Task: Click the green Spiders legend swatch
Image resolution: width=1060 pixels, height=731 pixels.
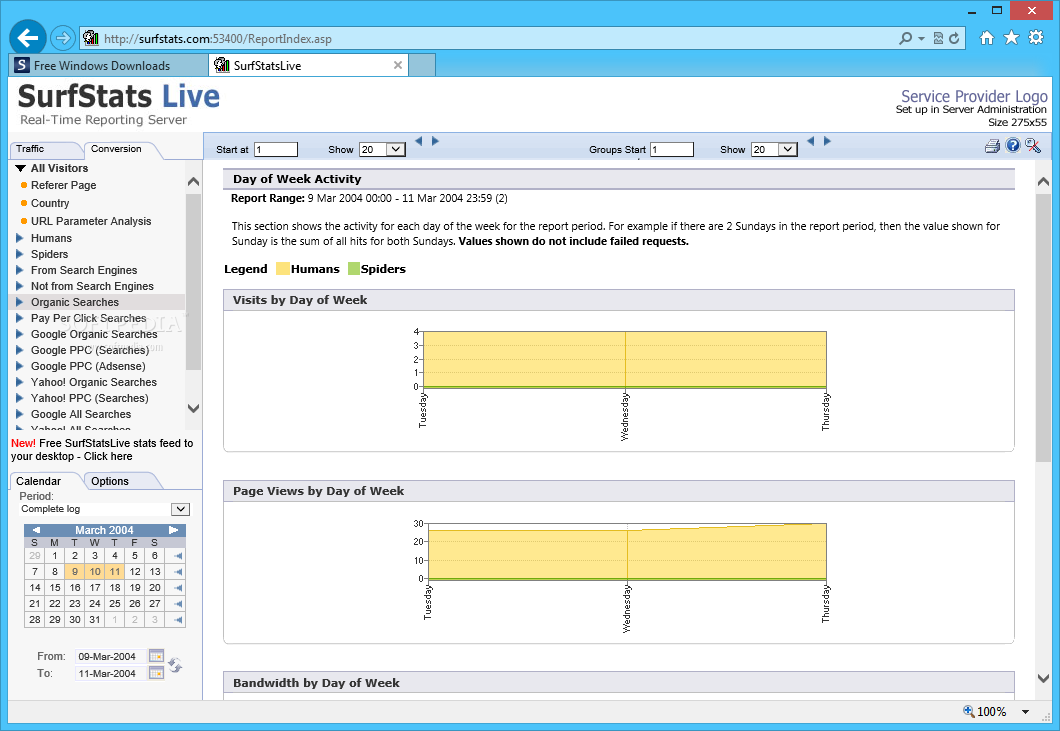Action: click(x=354, y=268)
